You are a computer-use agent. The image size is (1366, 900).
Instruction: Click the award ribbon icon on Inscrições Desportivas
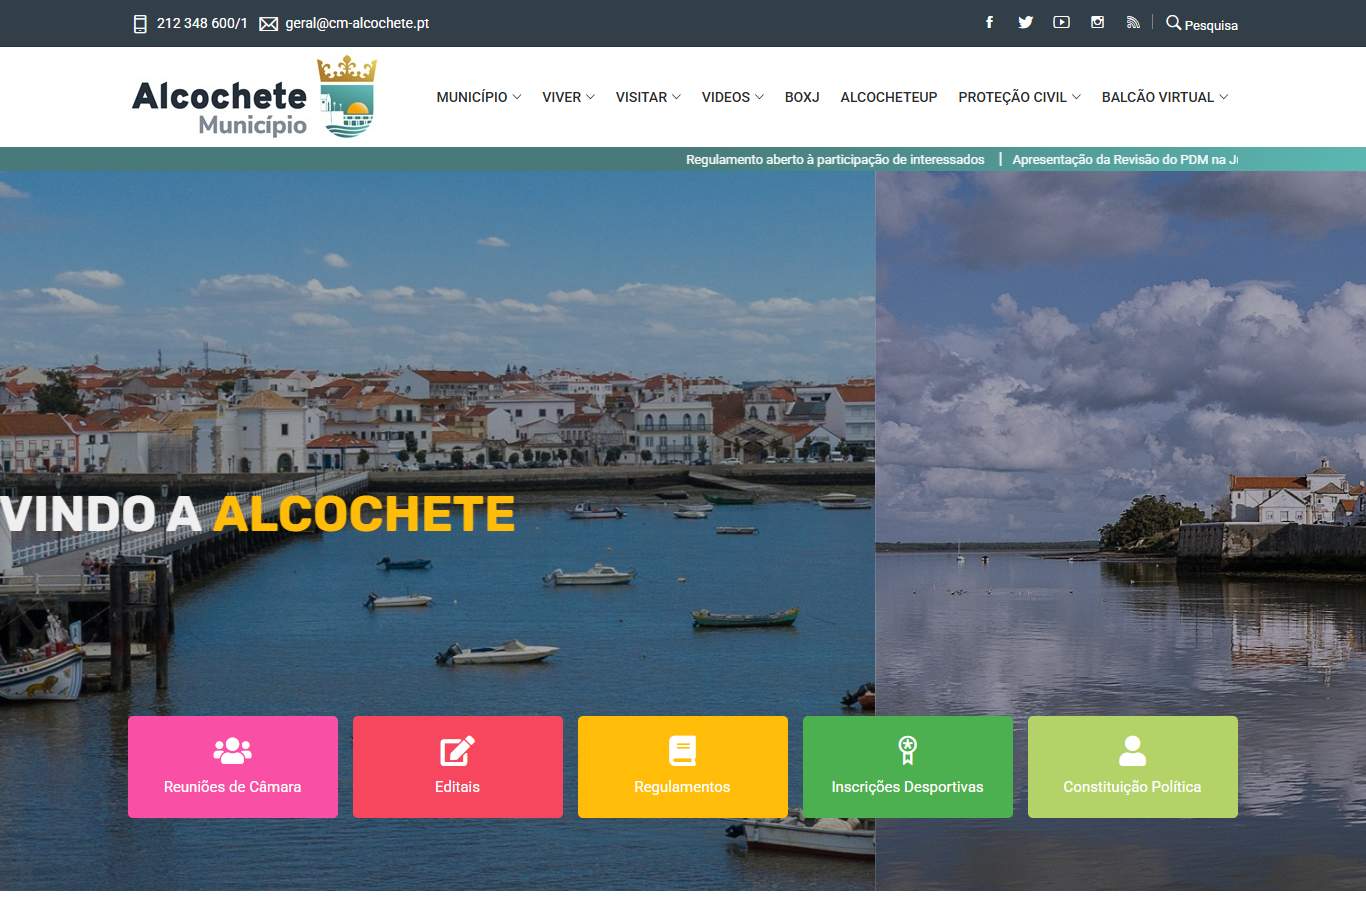(907, 750)
